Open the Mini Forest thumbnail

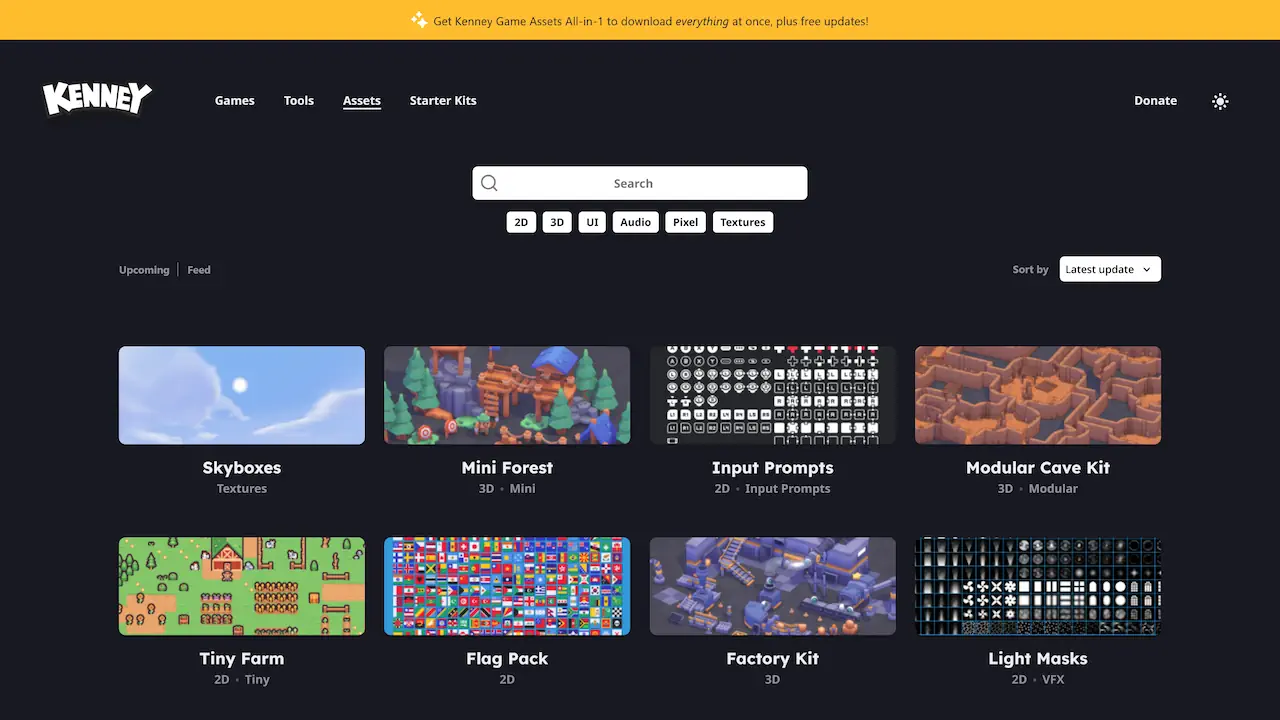click(507, 395)
